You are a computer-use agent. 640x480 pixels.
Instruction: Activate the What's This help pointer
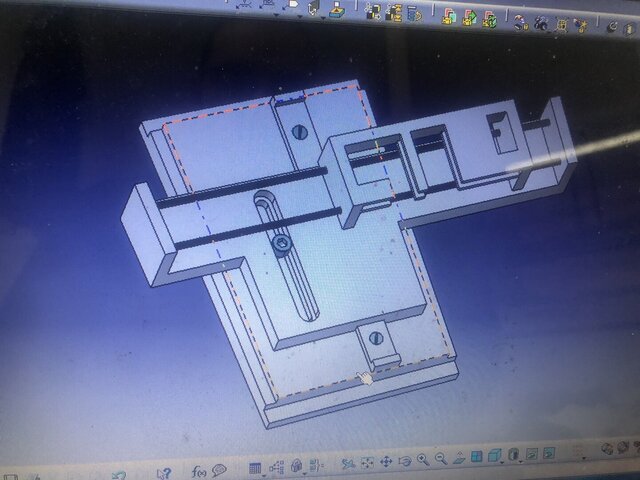pos(164,473)
